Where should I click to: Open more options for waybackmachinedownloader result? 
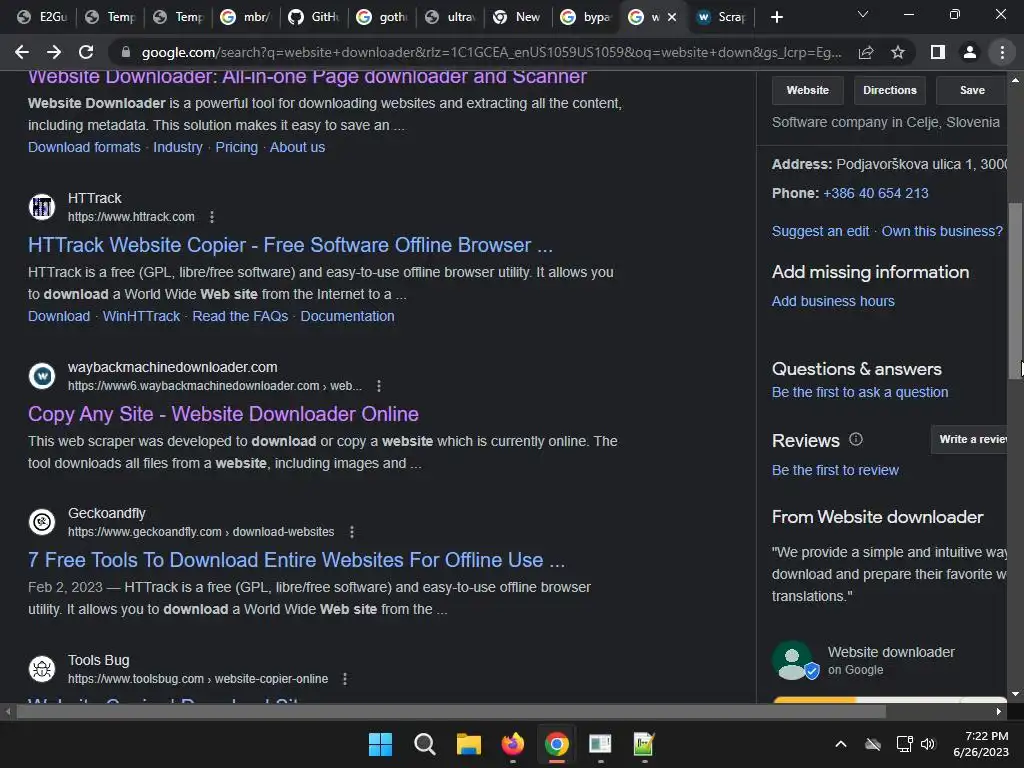click(x=379, y=386)
